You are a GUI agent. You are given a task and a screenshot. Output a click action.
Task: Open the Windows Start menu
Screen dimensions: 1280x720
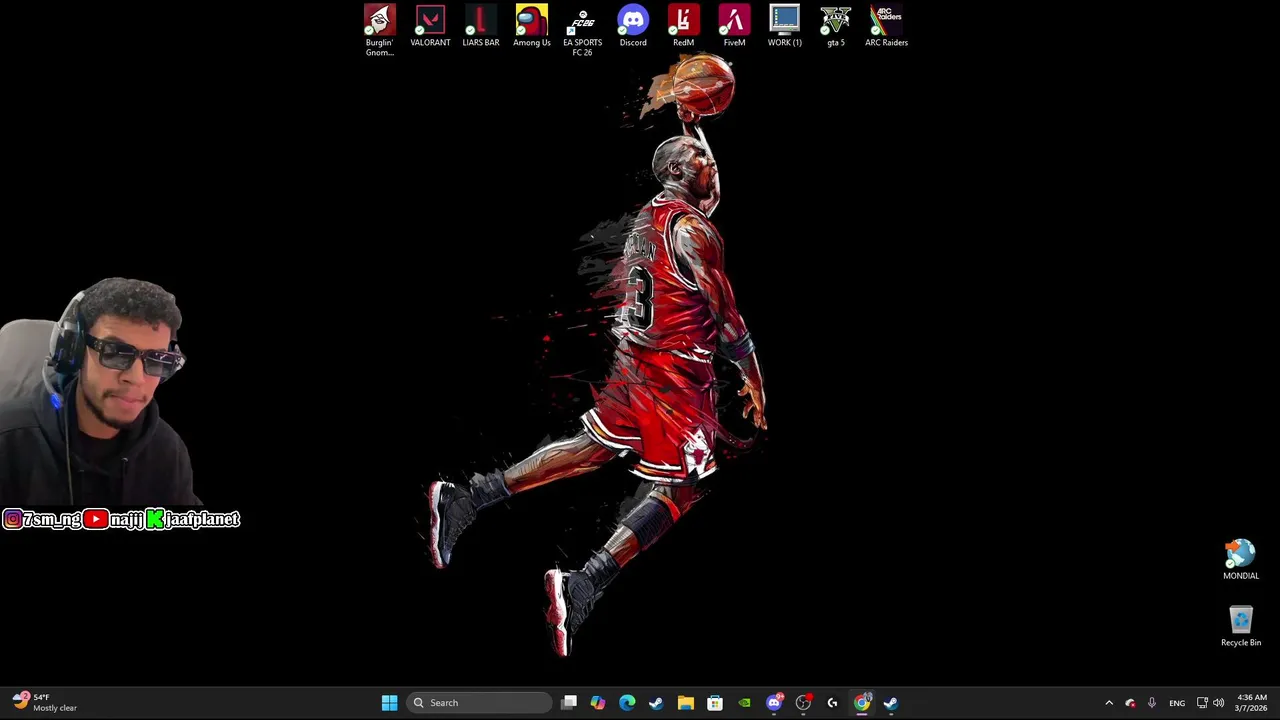390,703
